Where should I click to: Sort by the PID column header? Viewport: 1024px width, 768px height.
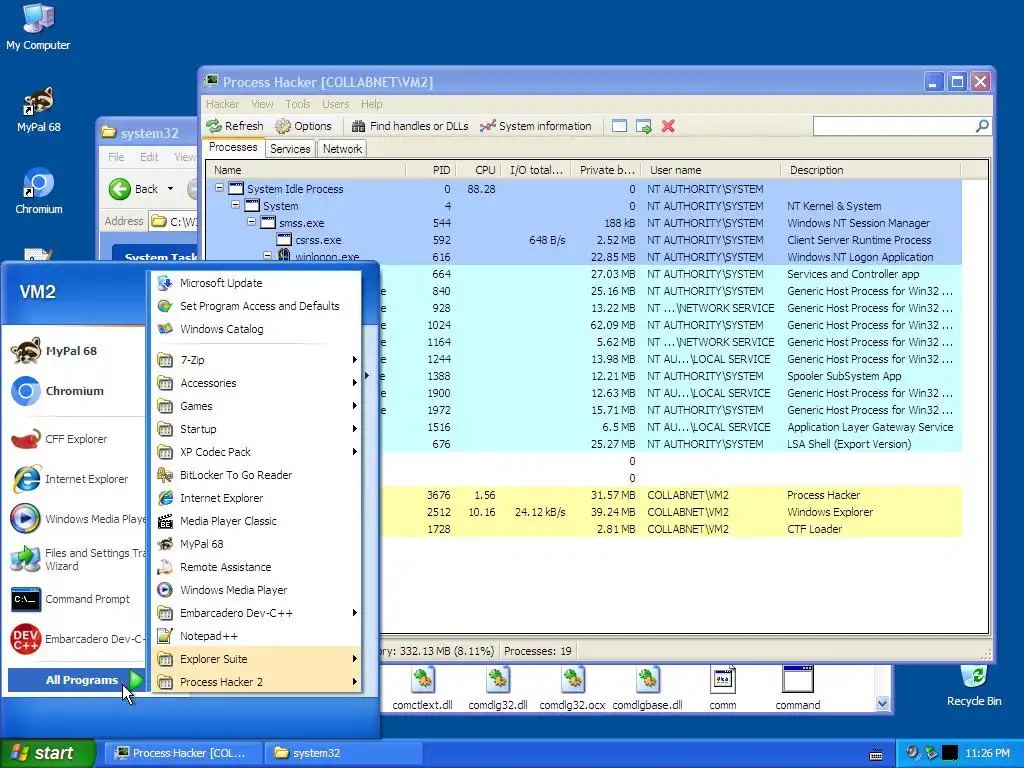click(430, 170)
